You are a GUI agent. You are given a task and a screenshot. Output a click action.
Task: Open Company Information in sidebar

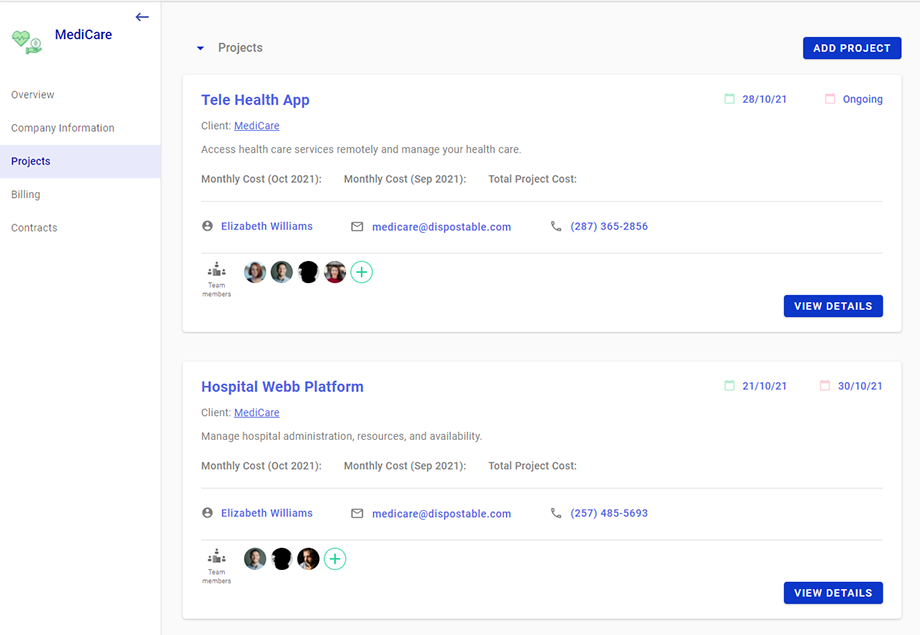[63, 128]
